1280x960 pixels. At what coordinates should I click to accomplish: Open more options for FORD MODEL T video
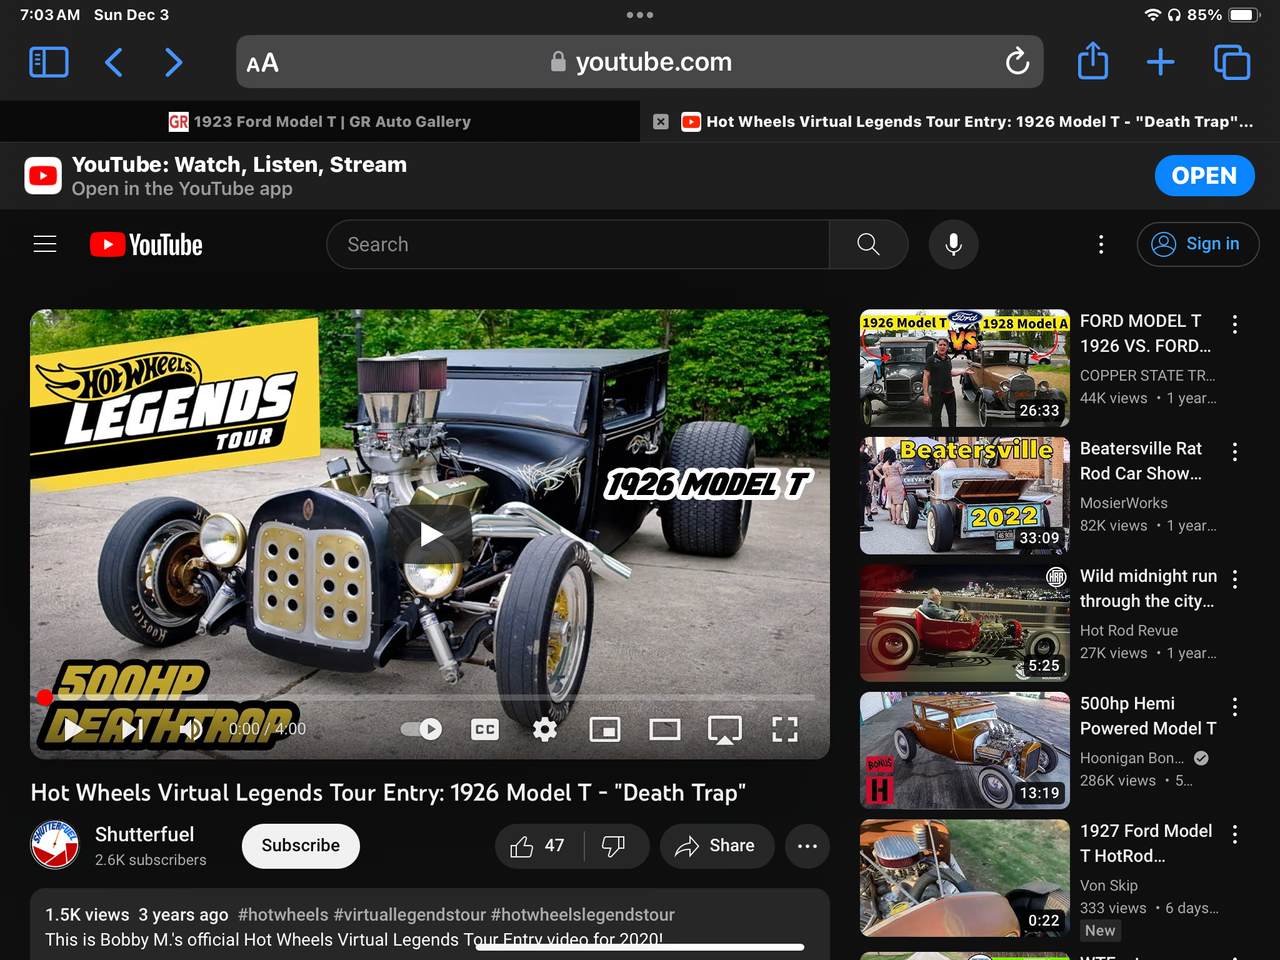tap(1235, 324)
